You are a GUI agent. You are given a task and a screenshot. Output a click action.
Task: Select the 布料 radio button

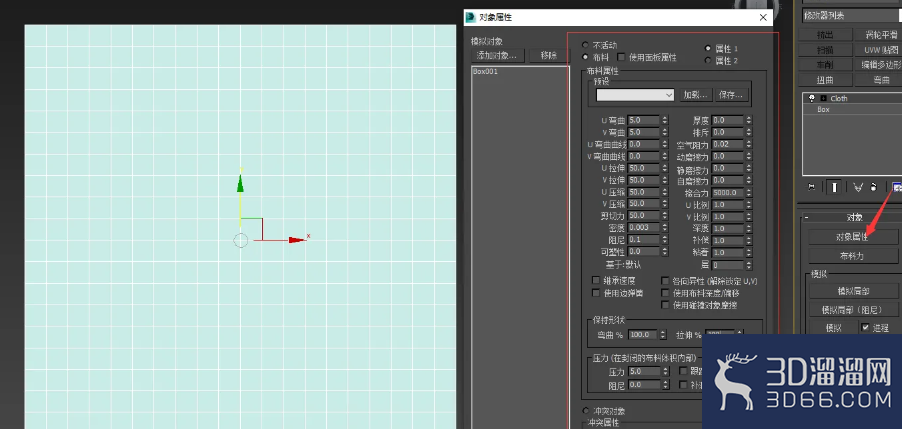click(586, 57)
